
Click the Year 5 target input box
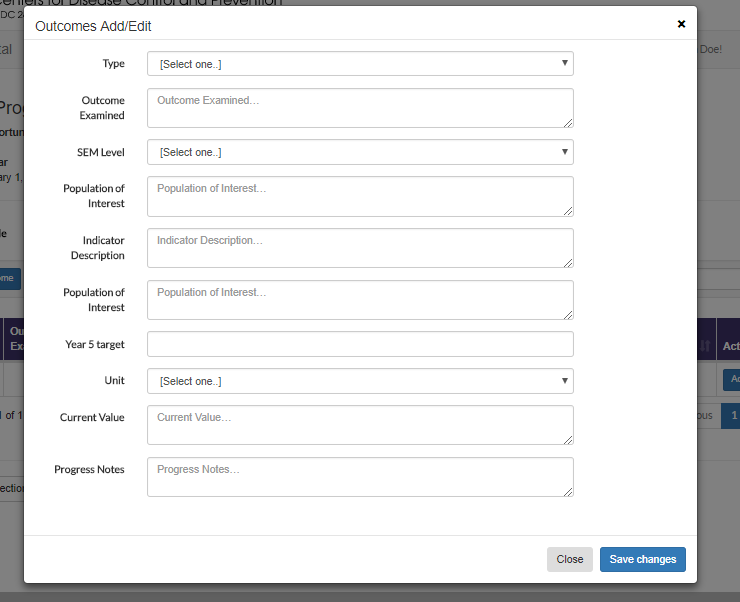(360, 344)
